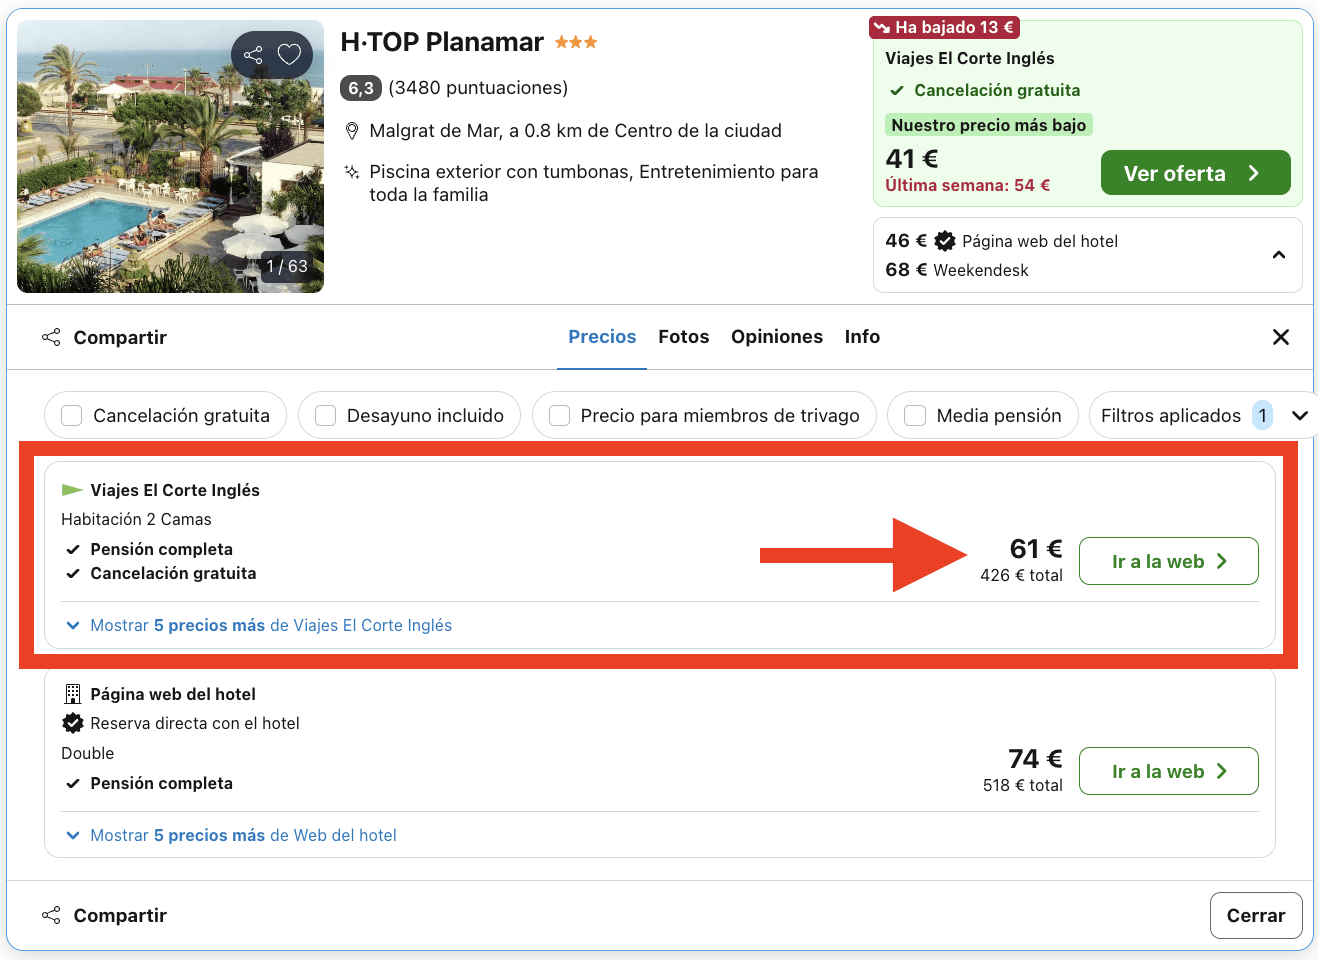The image size is (1318, 960).
Task: Enable the Media pensión filter
Action: tap(914, 414)
